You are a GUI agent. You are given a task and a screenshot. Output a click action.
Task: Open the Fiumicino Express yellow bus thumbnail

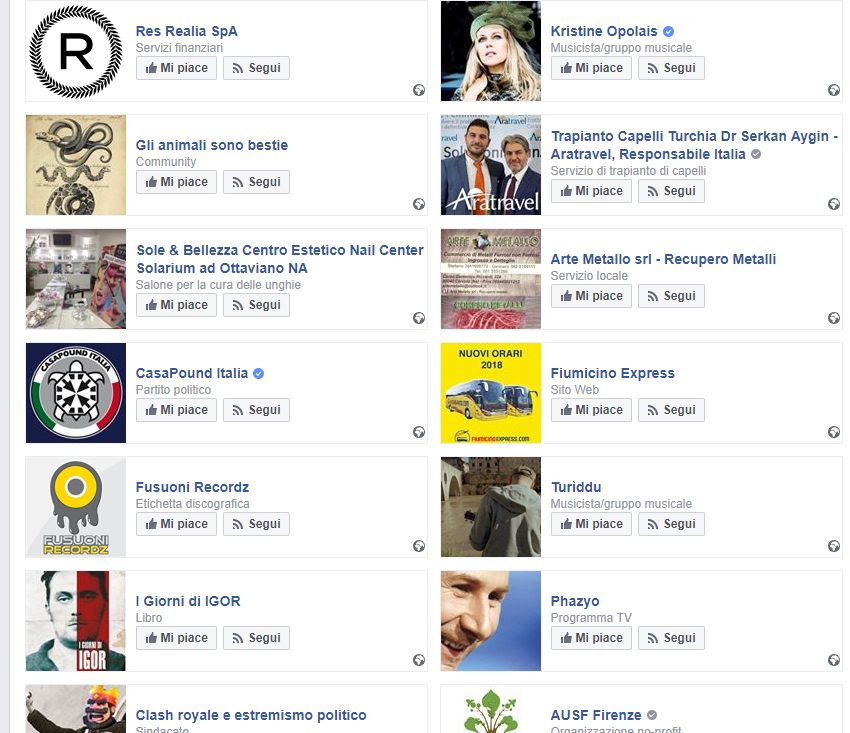(491, 393)
